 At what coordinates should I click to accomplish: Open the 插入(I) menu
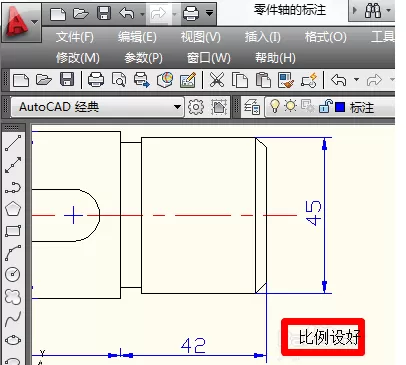click(263, 37)
